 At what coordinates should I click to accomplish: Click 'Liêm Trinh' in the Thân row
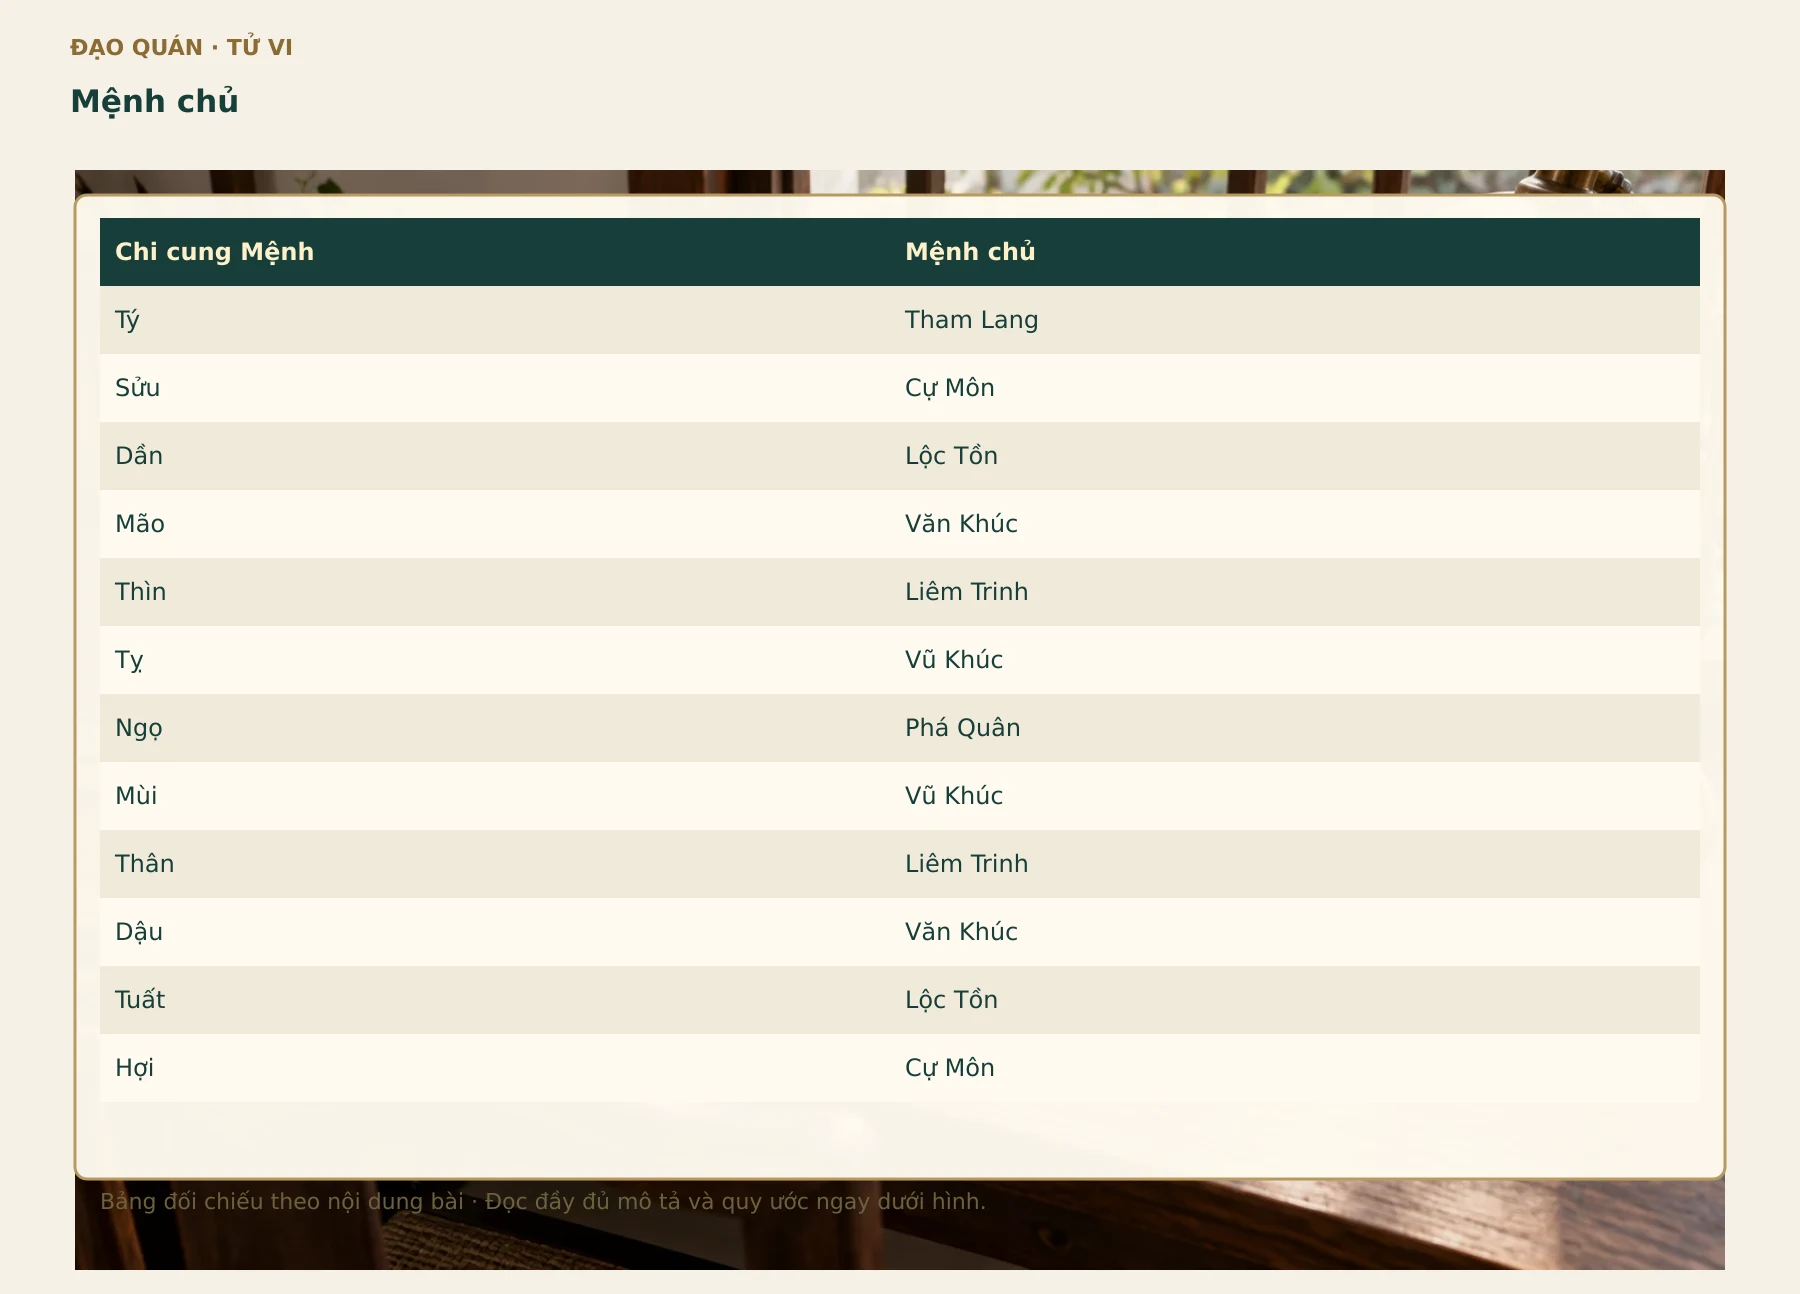(966, 864)
